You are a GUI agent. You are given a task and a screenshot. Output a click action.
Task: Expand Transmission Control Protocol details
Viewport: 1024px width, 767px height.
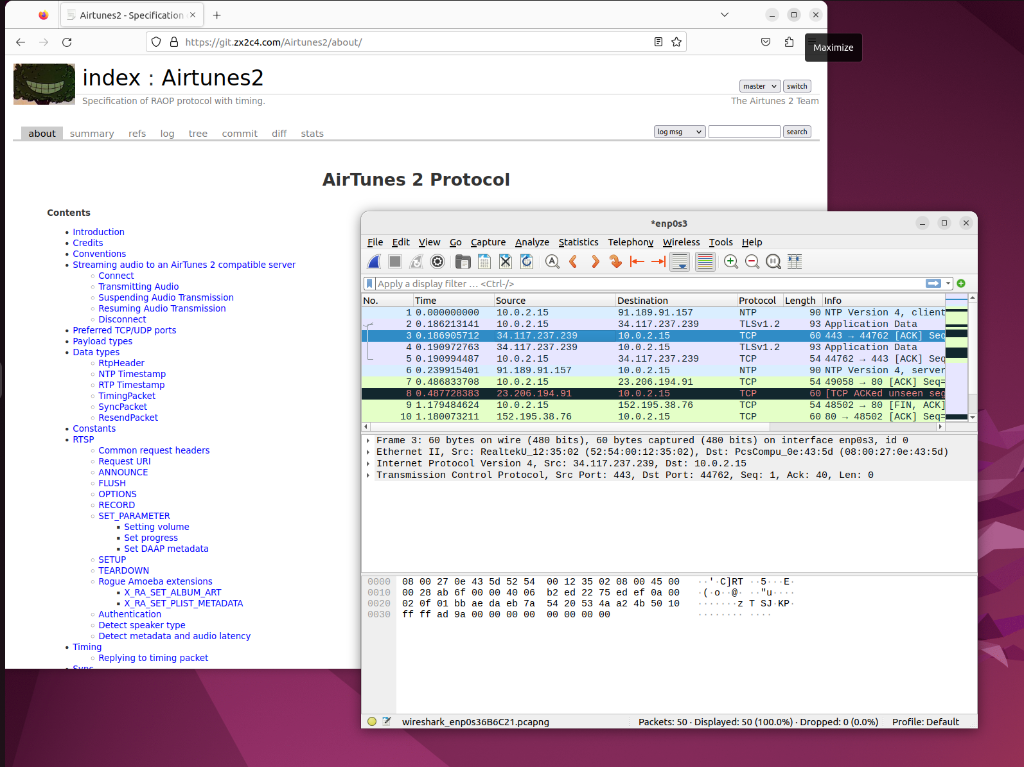(x=369, y=476)
